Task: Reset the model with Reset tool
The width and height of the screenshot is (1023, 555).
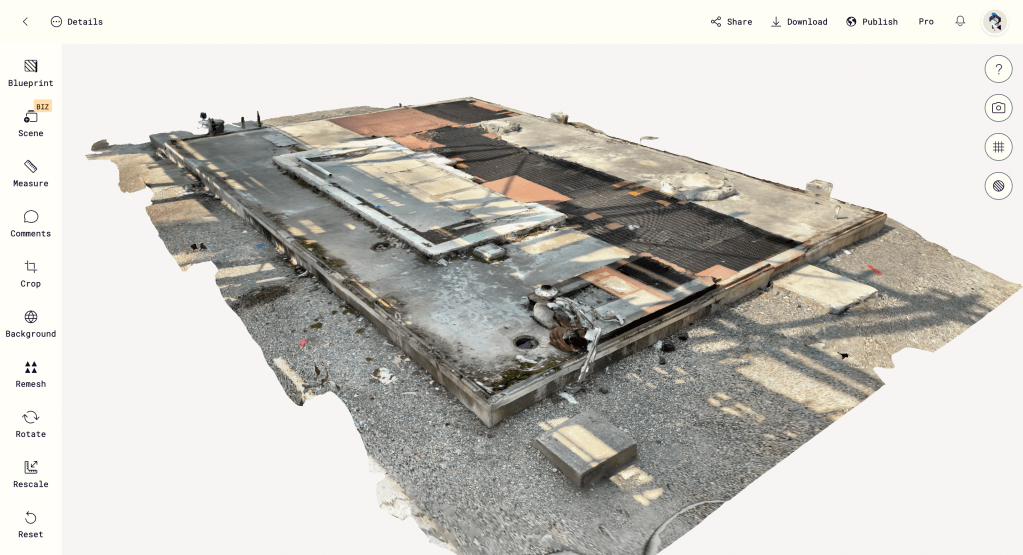Action: click(x=31, y=522)
